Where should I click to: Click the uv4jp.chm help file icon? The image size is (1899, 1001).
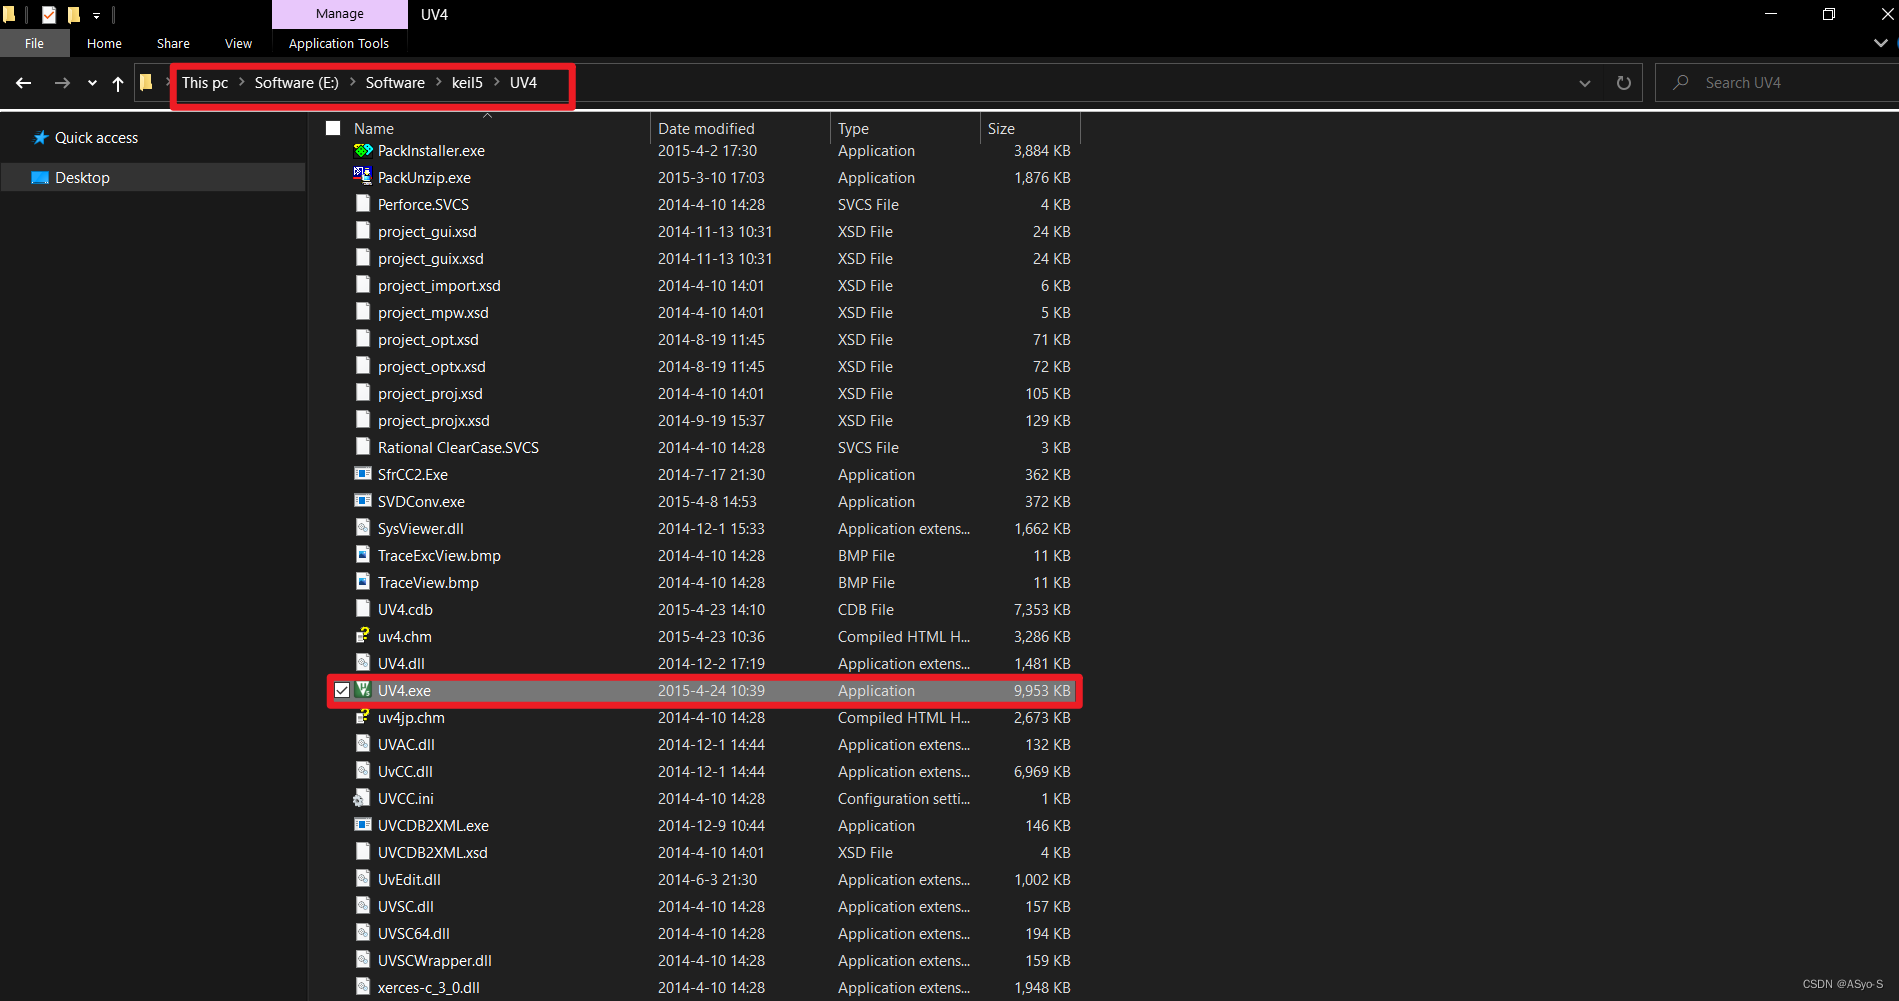(x=363, y=716)
